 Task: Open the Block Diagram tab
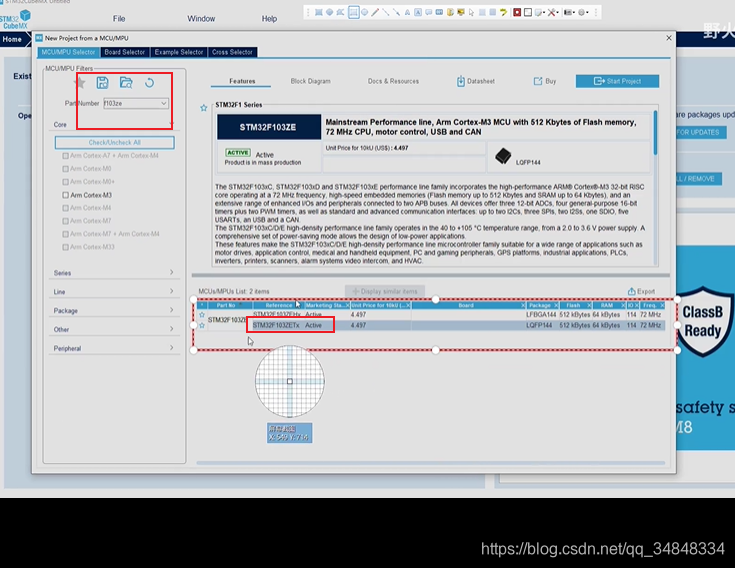(310, 81)
